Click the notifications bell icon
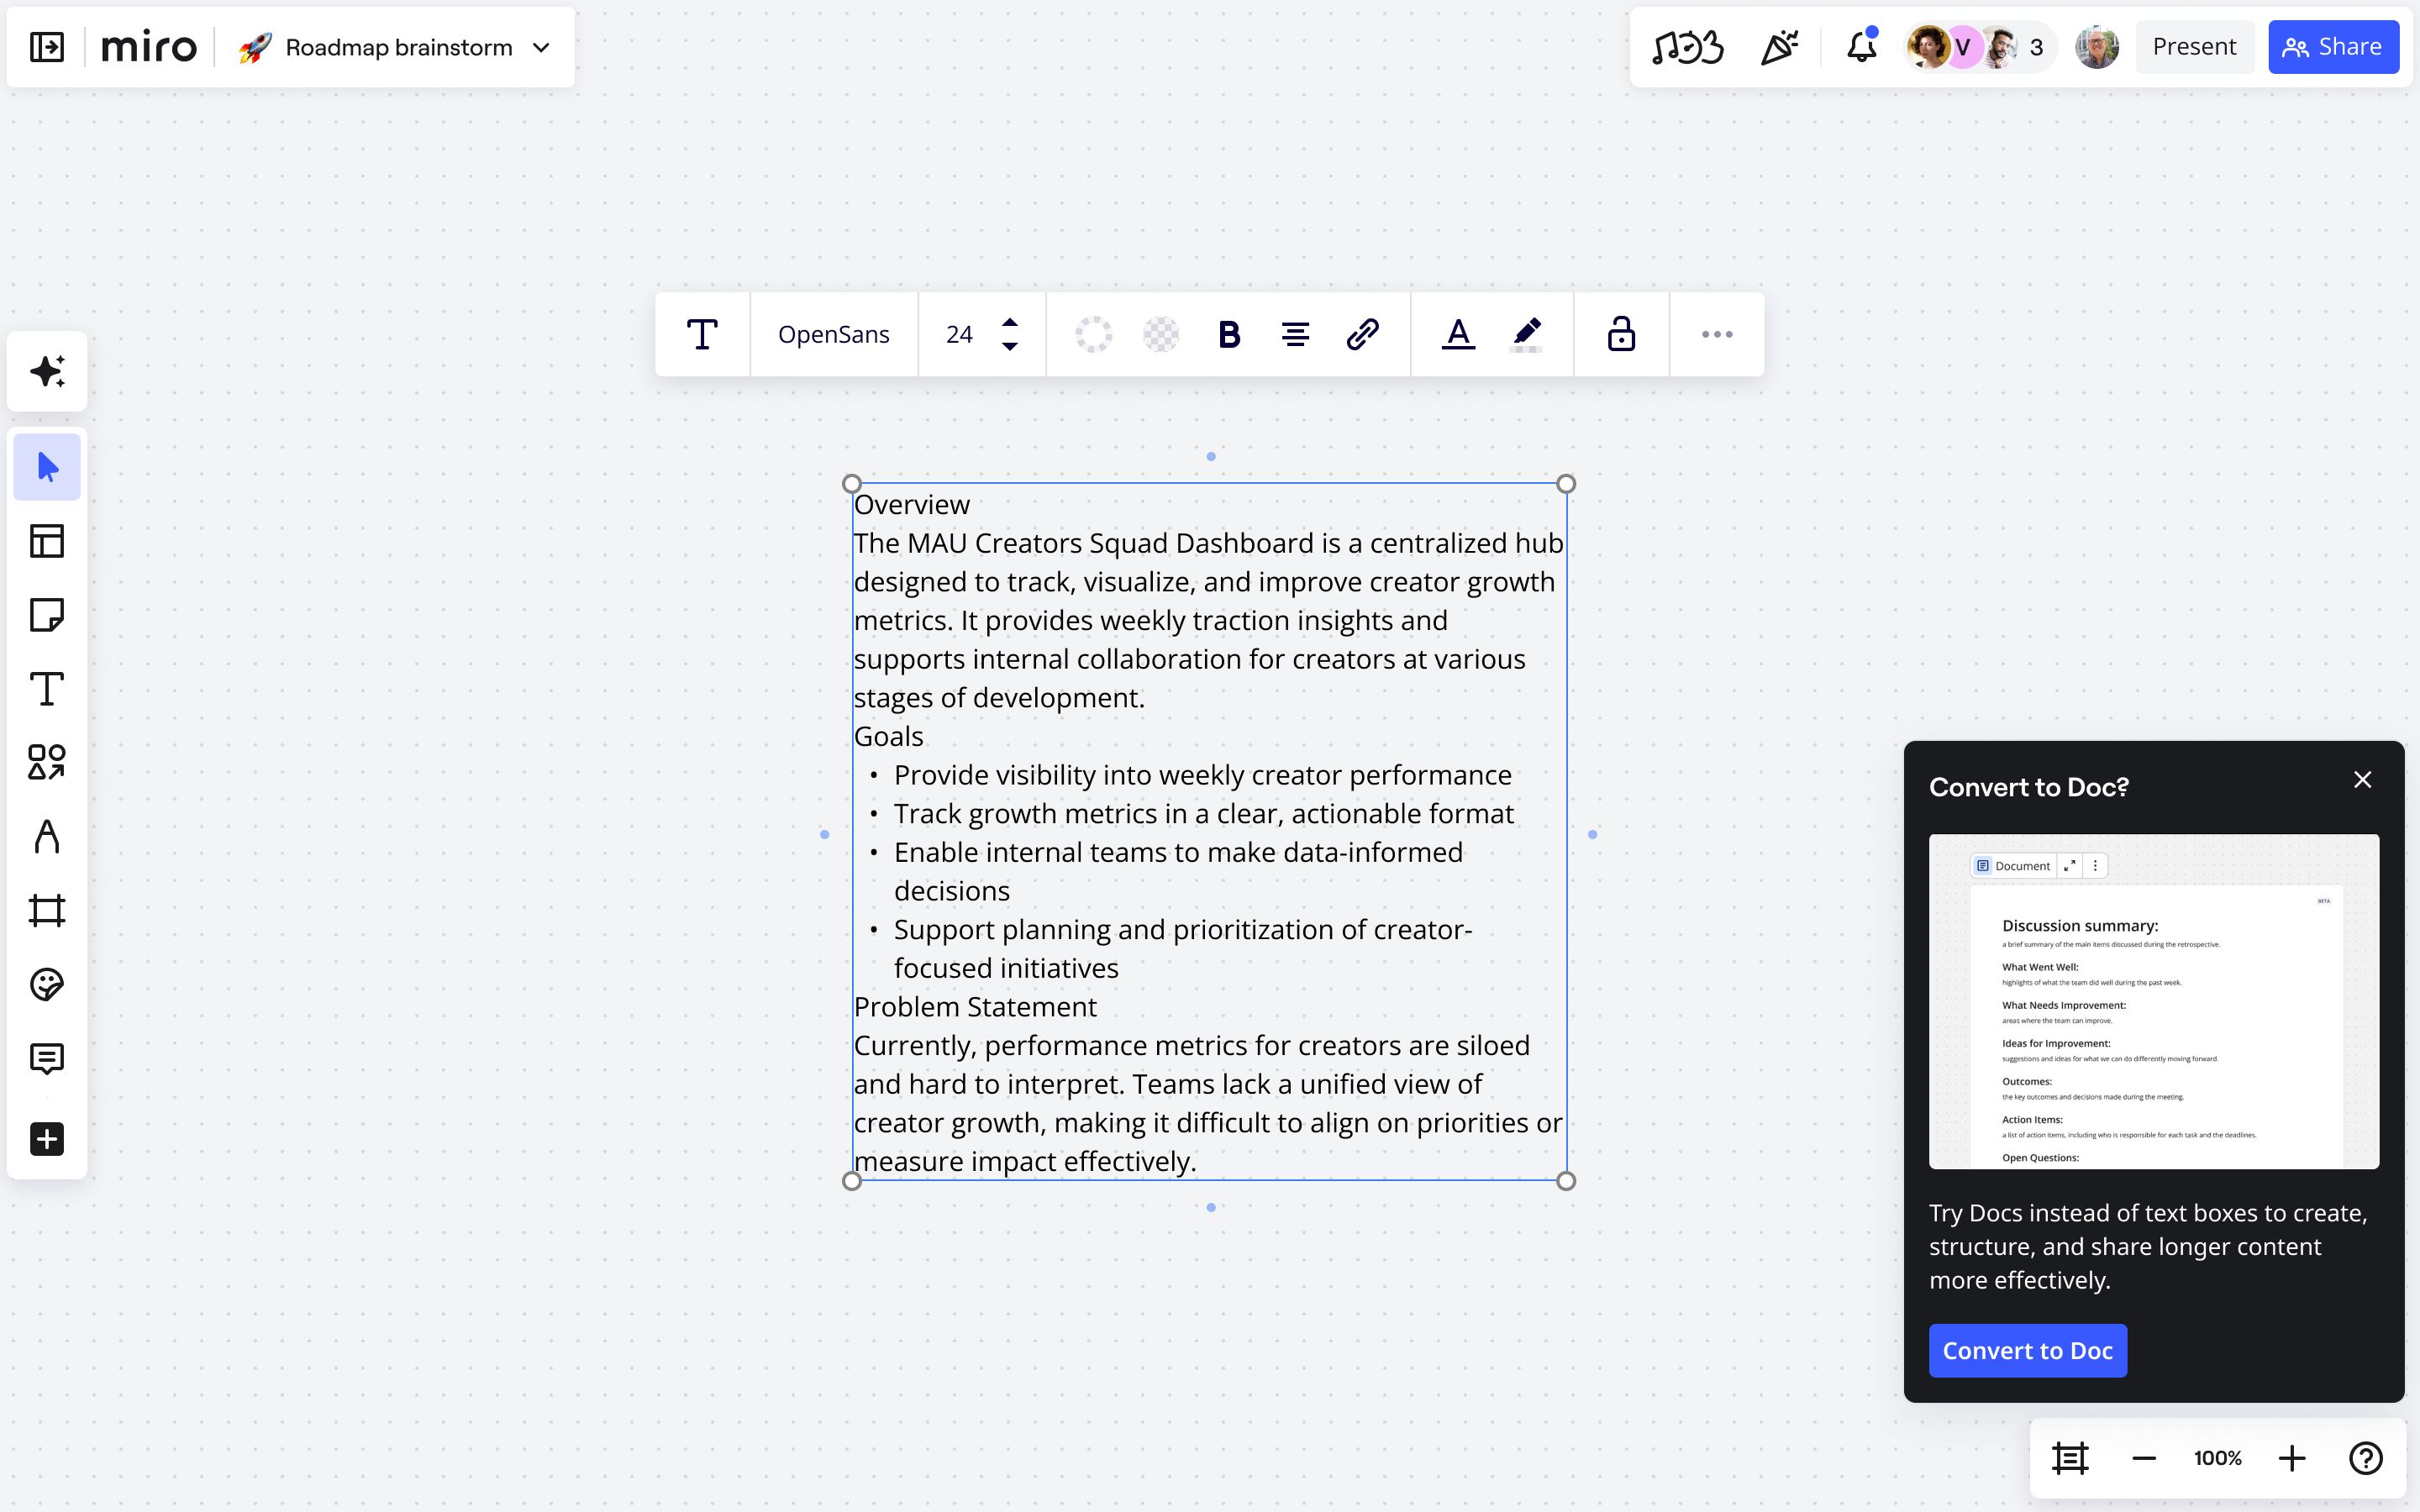The height and width of the screenshot is (1512, 2420). point(1861,47)
